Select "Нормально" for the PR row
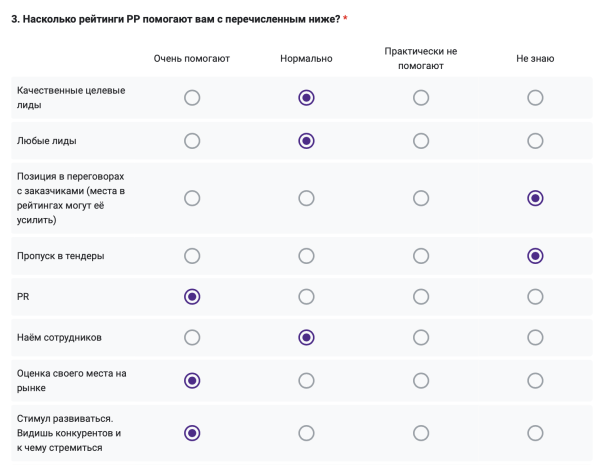The height and width of the screenshot is (465, 600). (x=306, y=297)
